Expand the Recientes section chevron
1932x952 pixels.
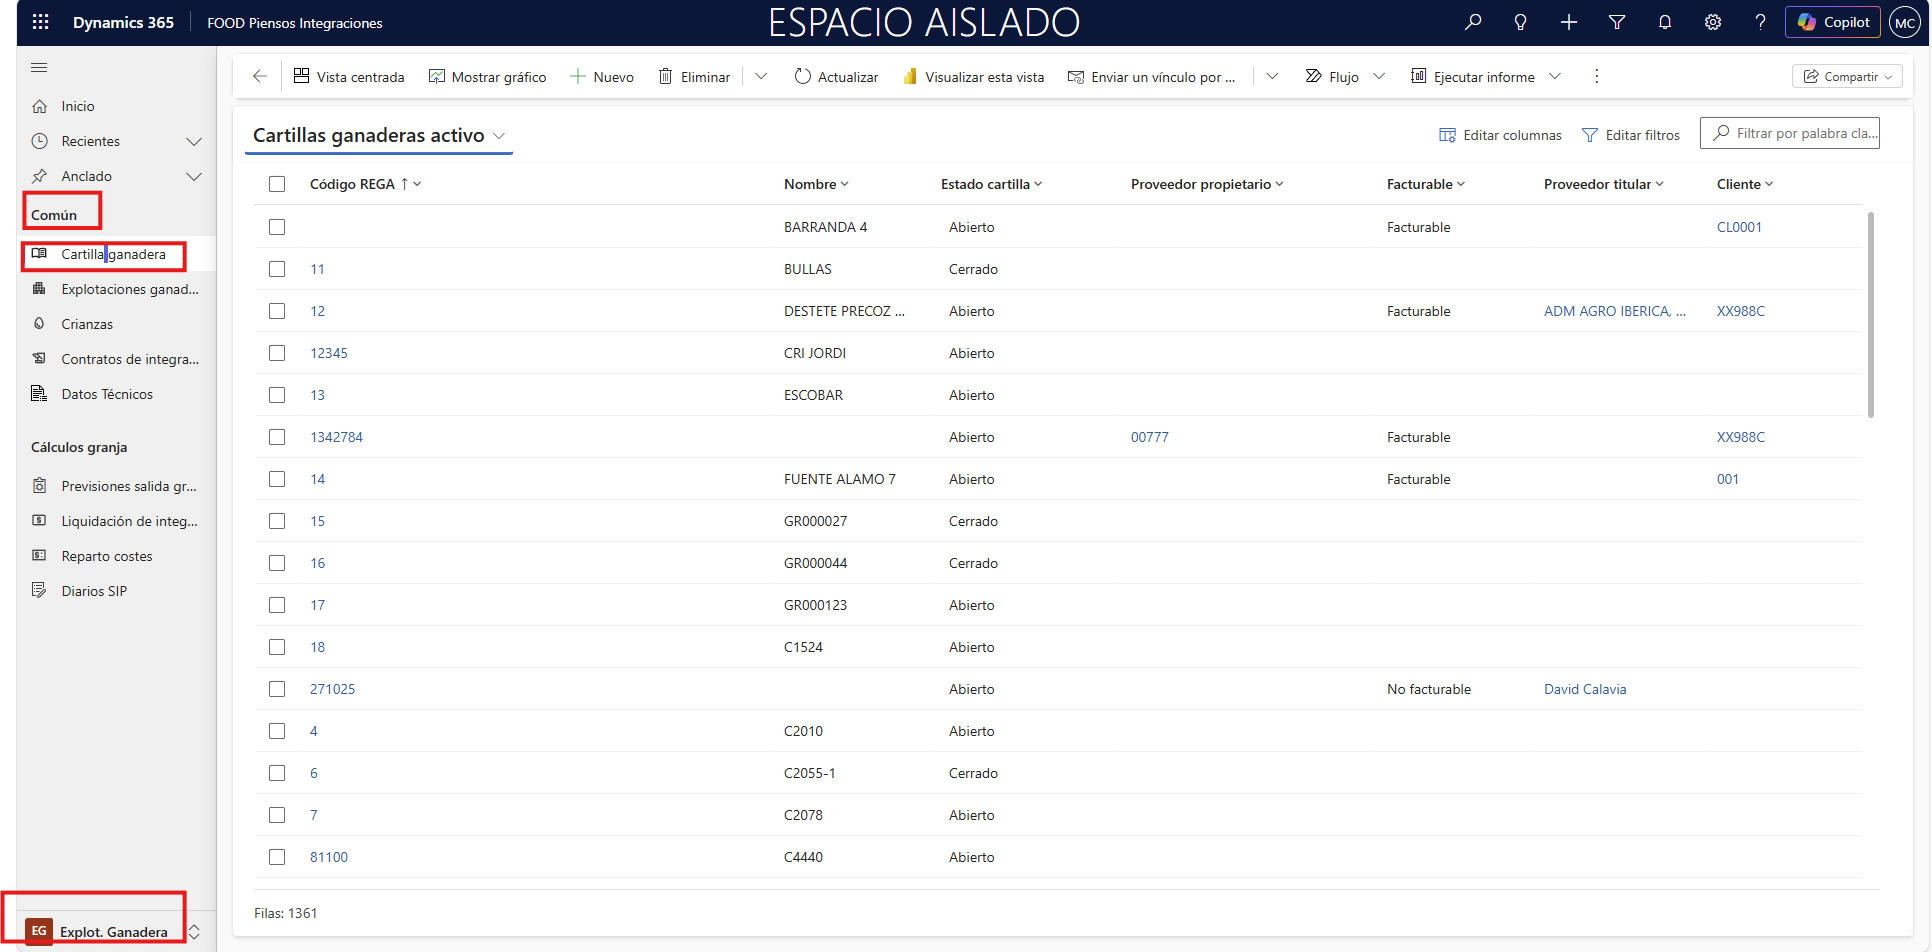[x=194, y=141]
